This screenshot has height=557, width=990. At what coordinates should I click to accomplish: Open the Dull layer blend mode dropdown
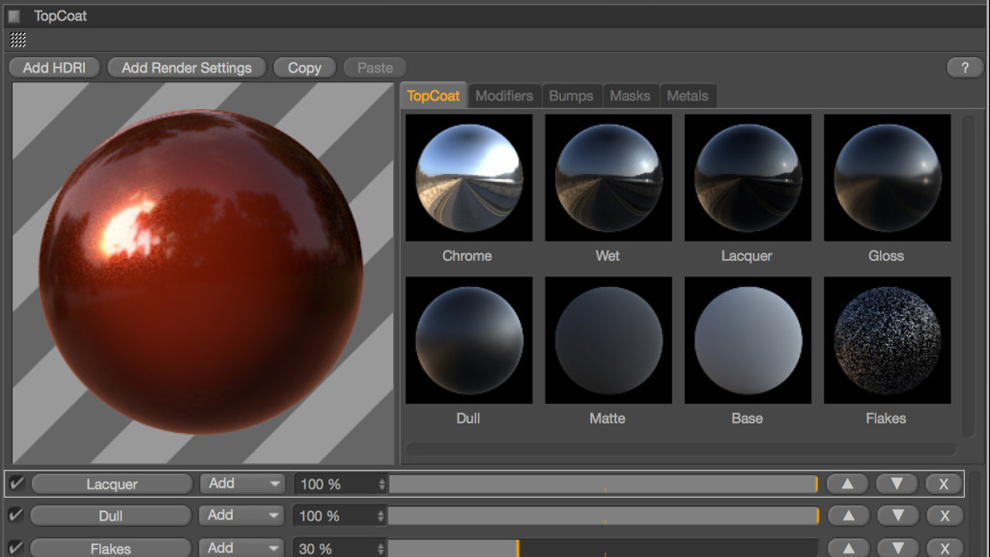point(240,515)
